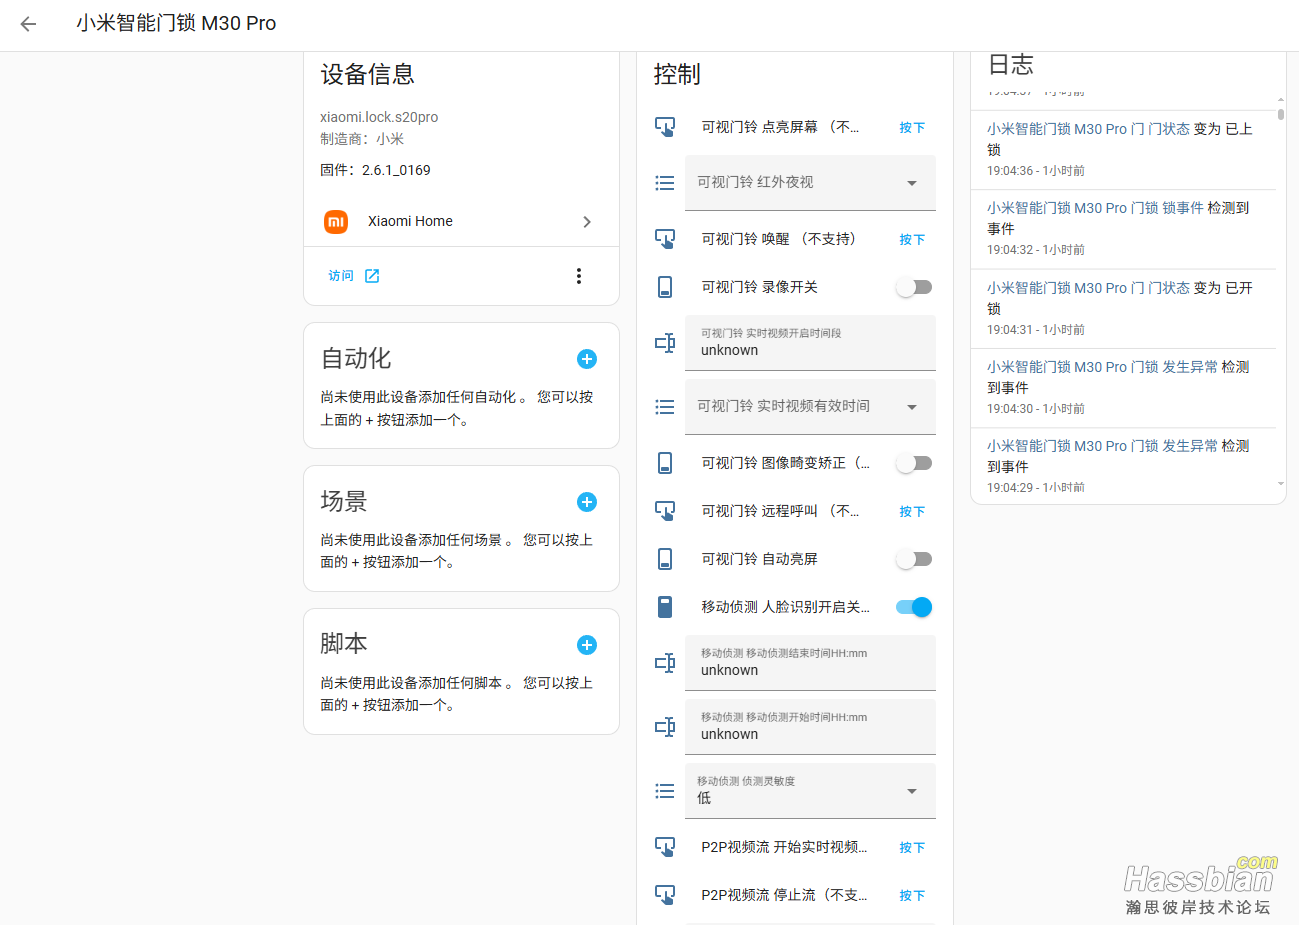
Task: Open log link 发生异常 at 19:04:30
Action: pos(1102,367)
